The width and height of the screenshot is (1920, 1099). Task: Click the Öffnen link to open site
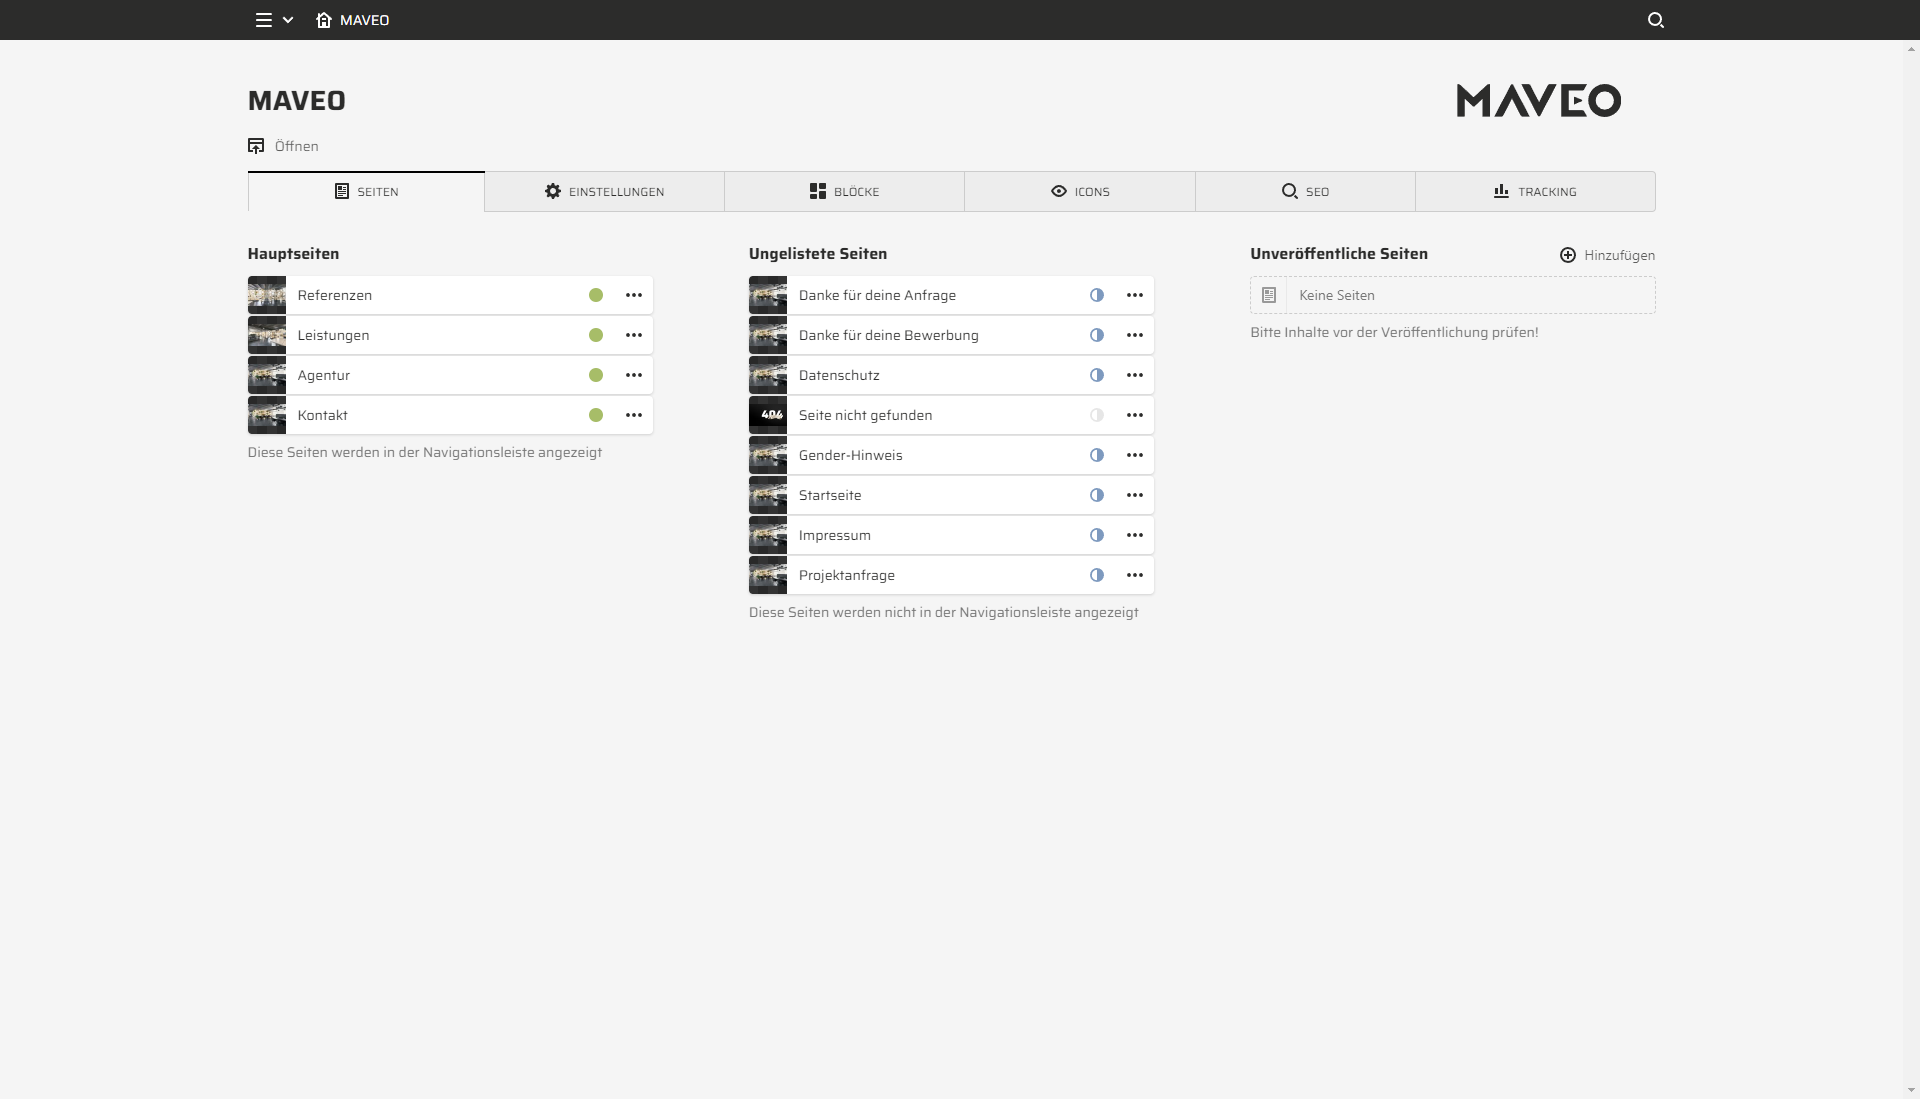tap(283, 146)
